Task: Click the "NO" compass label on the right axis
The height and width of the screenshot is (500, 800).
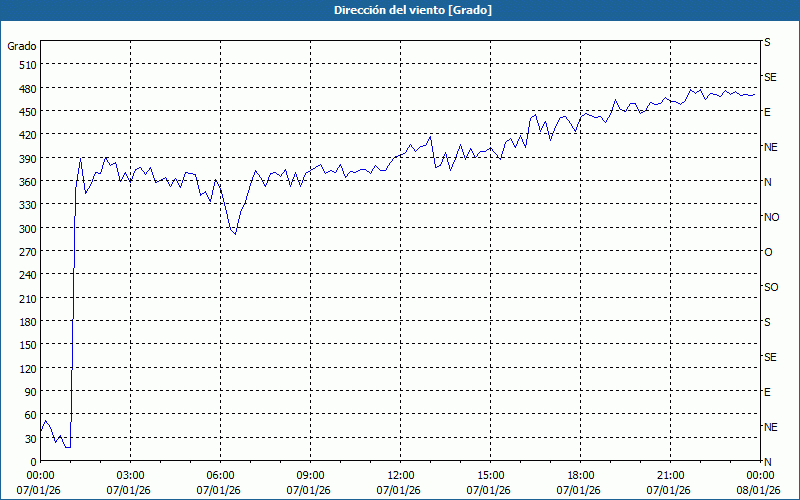Action: click(771, 217)
